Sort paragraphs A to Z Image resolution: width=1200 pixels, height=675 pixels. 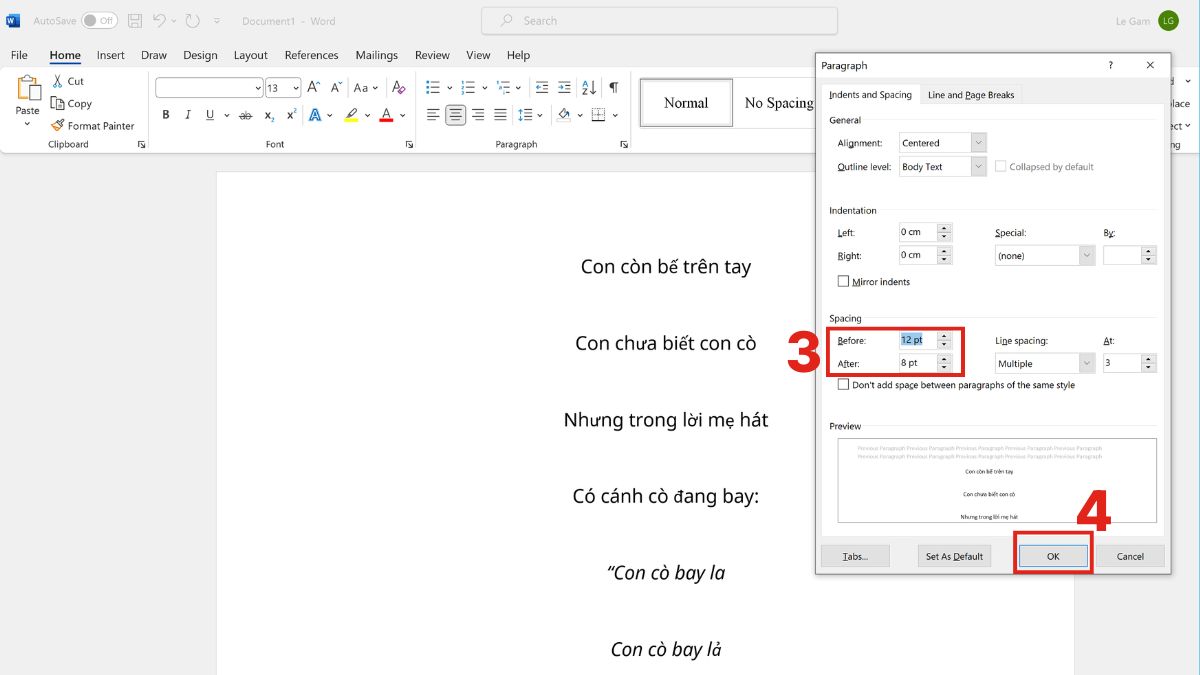(589, 87)
